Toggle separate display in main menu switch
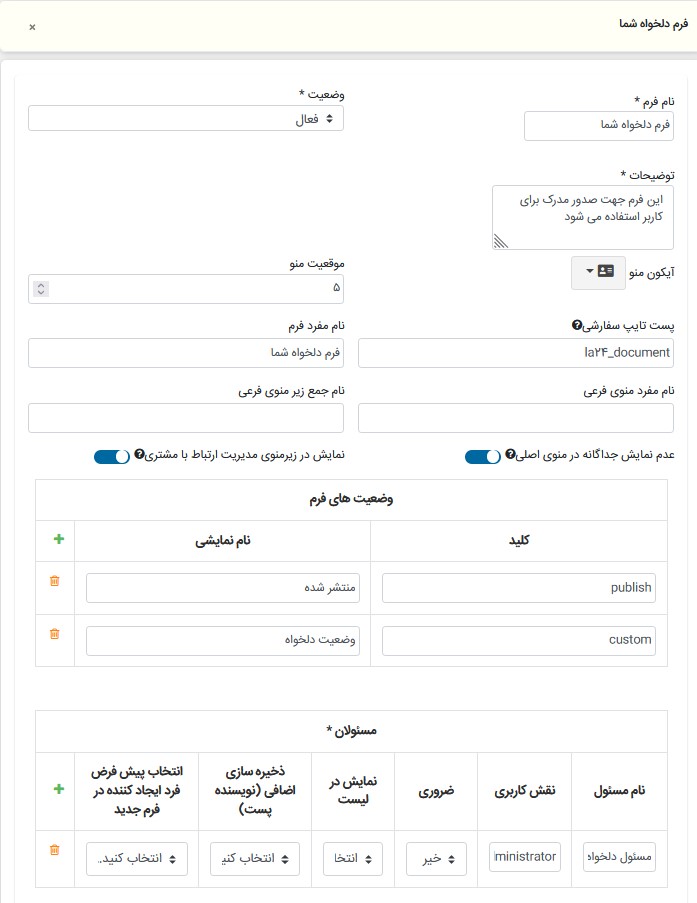Viewport: 697px width, 903px height. click(x=483, y=457)
